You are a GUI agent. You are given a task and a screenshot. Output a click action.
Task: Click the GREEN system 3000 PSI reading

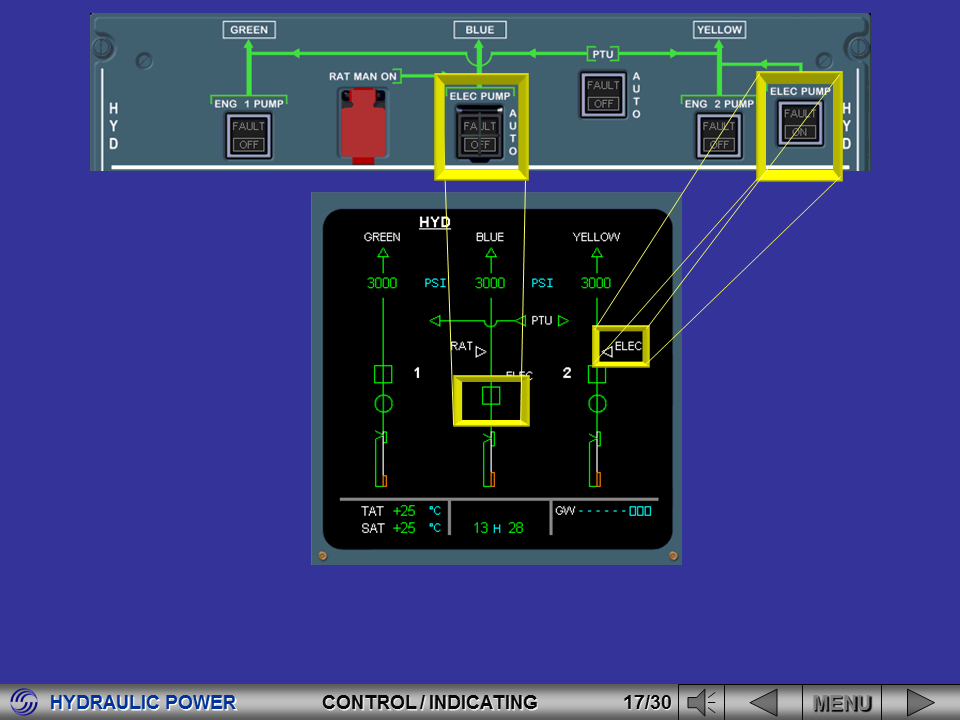click(x=383, y=283)
